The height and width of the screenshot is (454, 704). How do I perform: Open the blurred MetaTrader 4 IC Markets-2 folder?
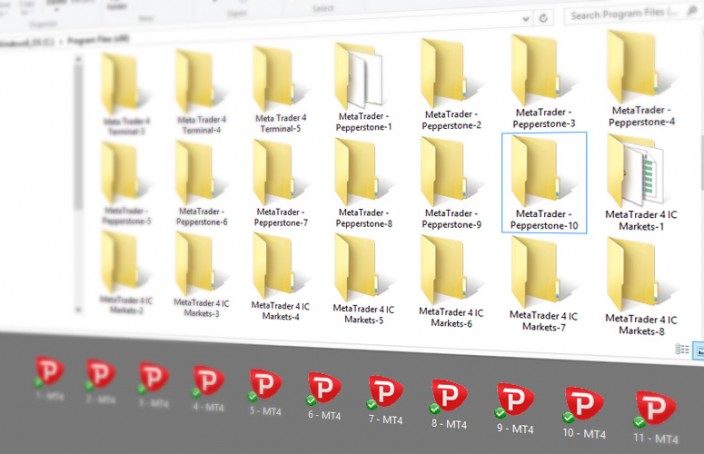[x=125, y=273]
